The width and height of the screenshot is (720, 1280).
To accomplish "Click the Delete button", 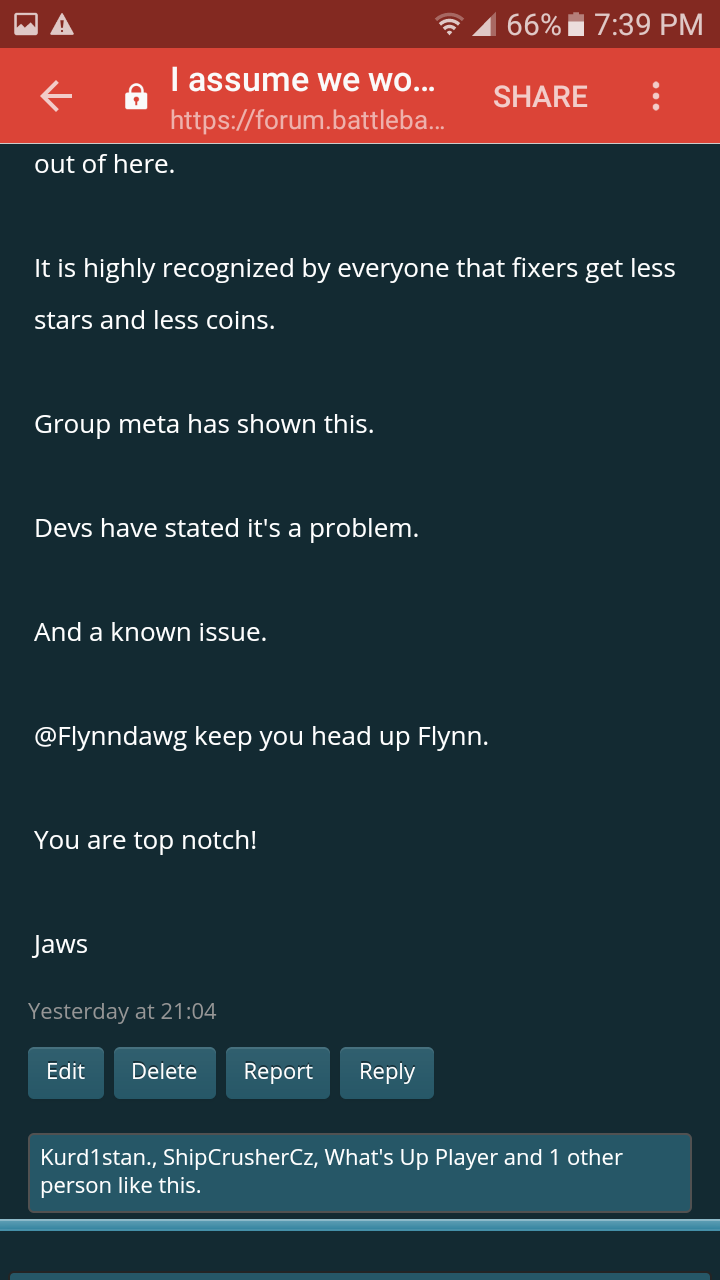I will tap(164, 1072).
